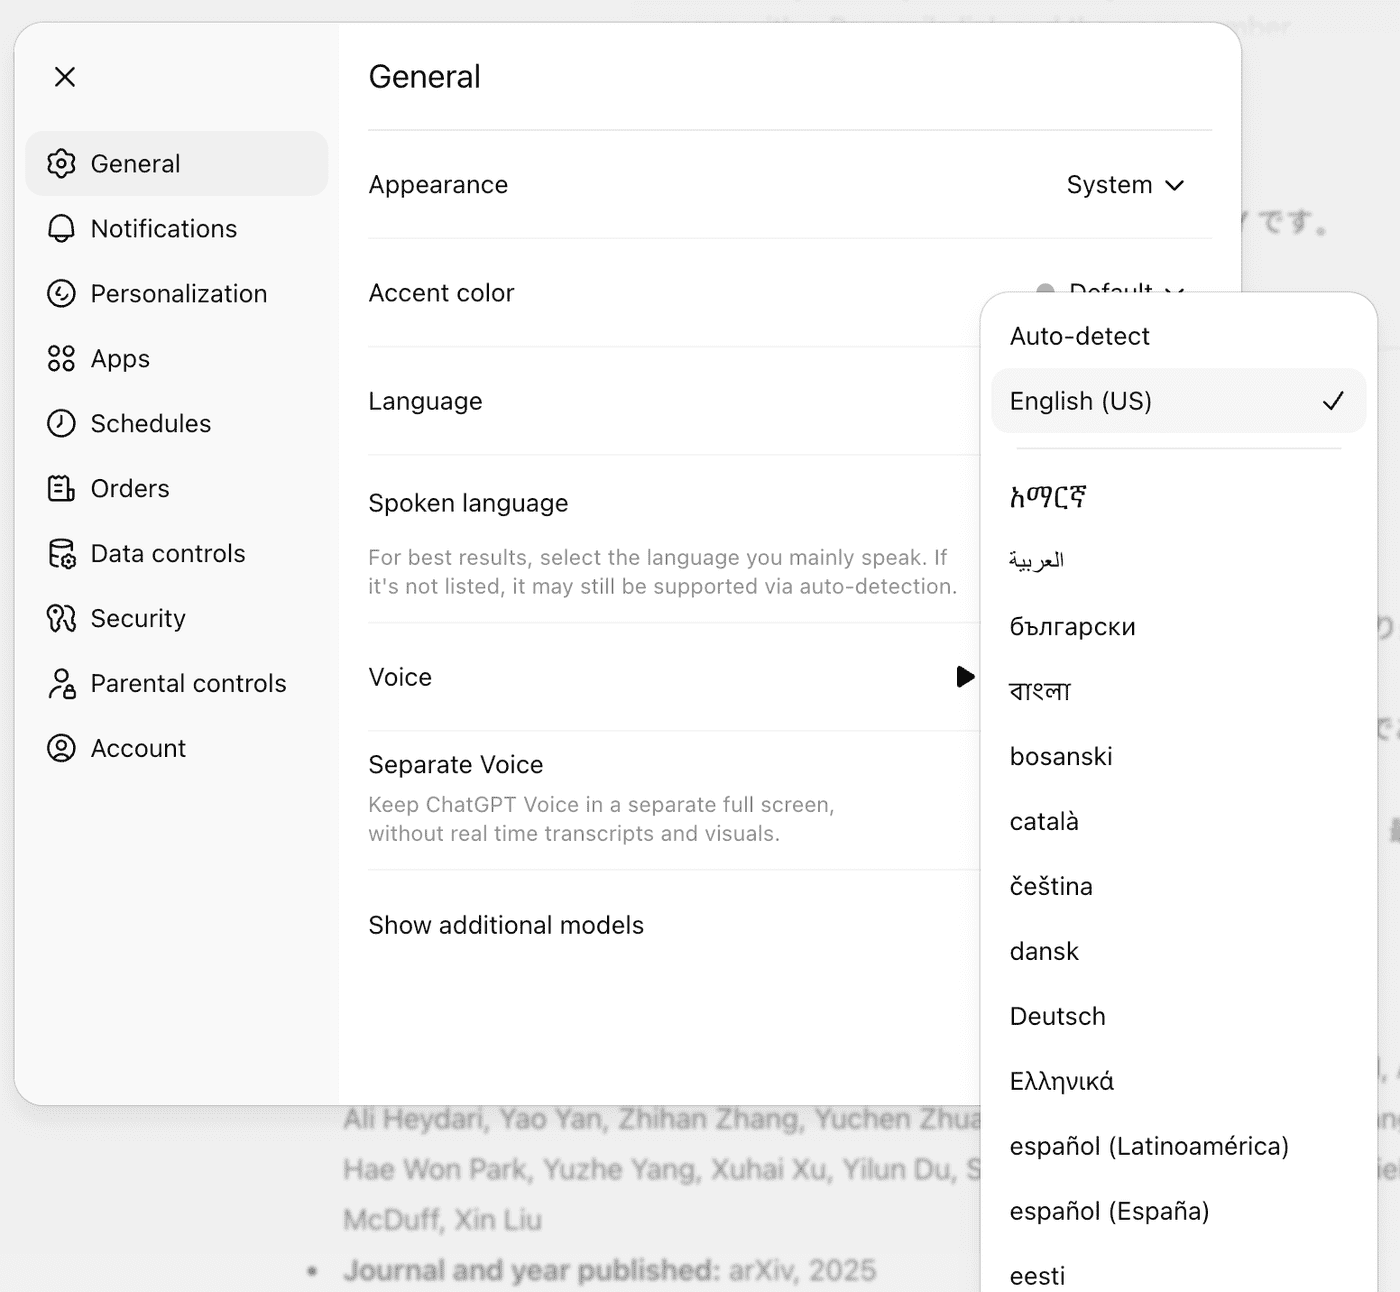Click the Schedules clock icon
Viewport: 1400px width, 1292px height.
click(61, 424)
